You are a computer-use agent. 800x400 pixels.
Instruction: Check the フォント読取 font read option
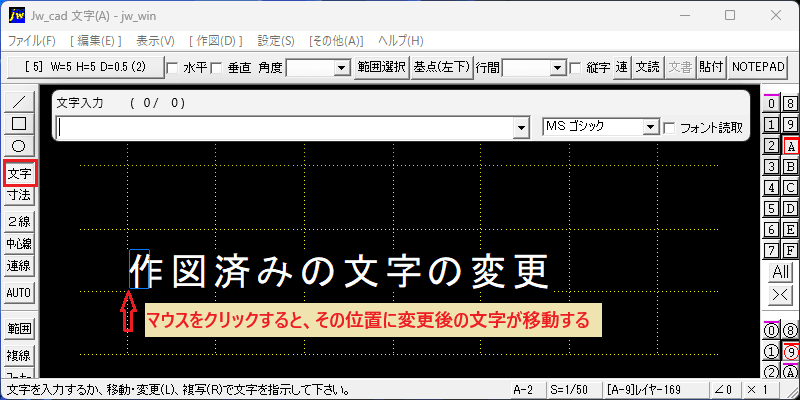pos(669,129)
